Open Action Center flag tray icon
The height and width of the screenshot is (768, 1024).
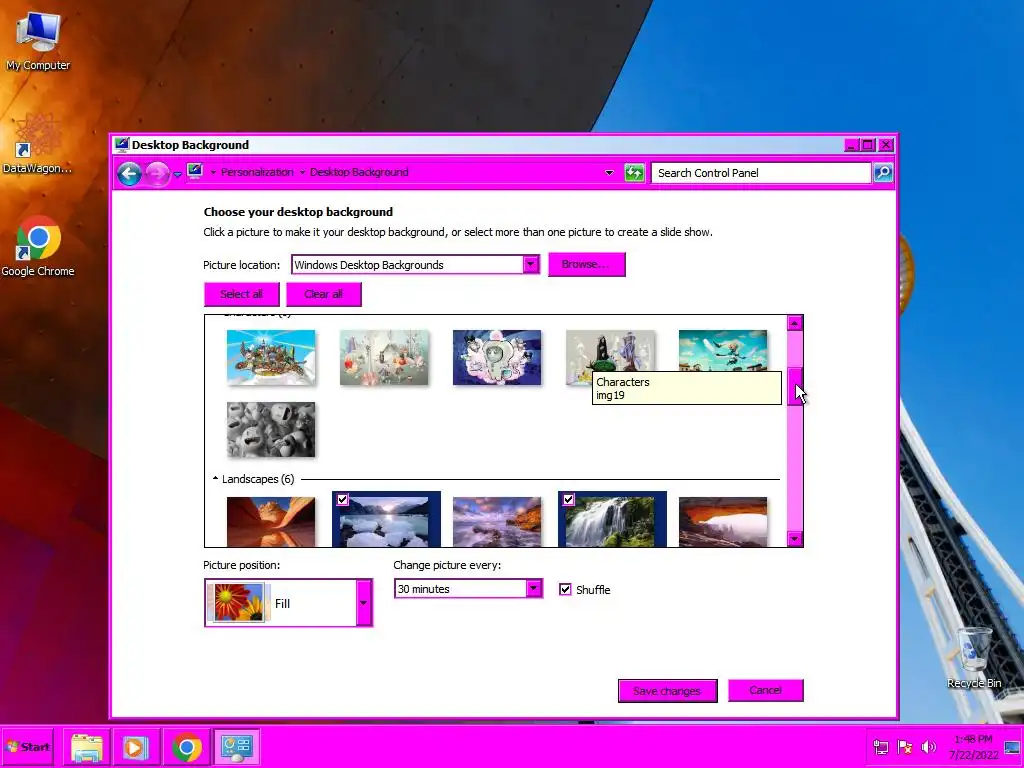[905, 747]
